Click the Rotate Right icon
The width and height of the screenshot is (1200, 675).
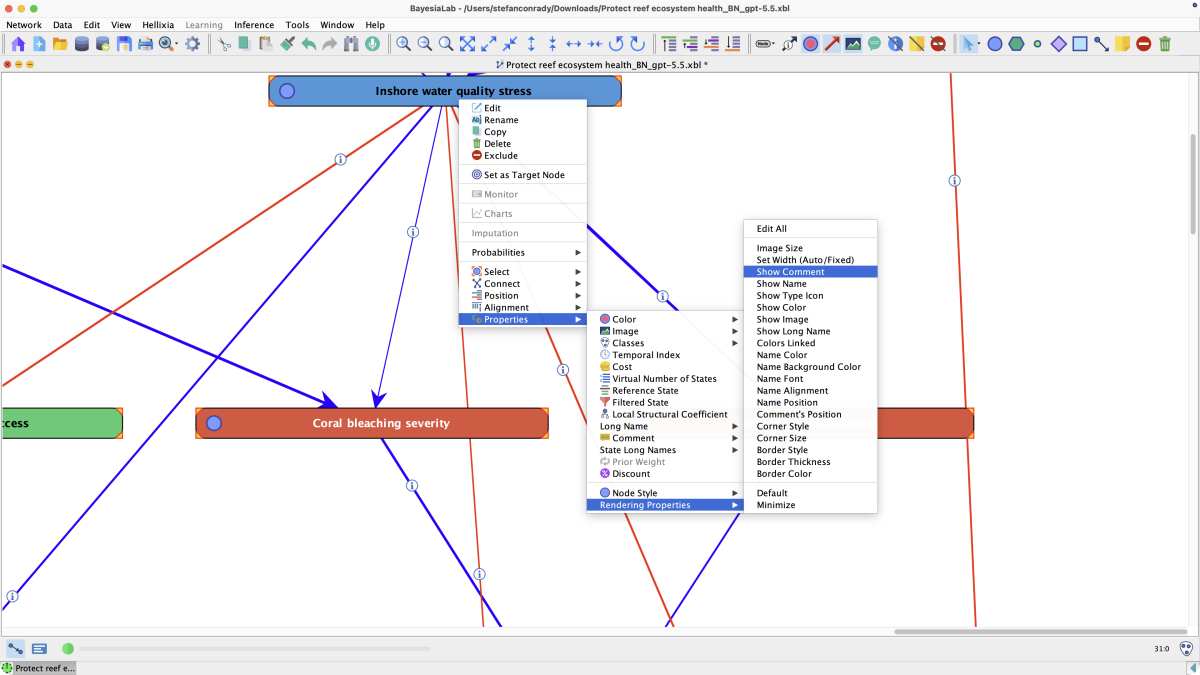[x=637, y=44]
